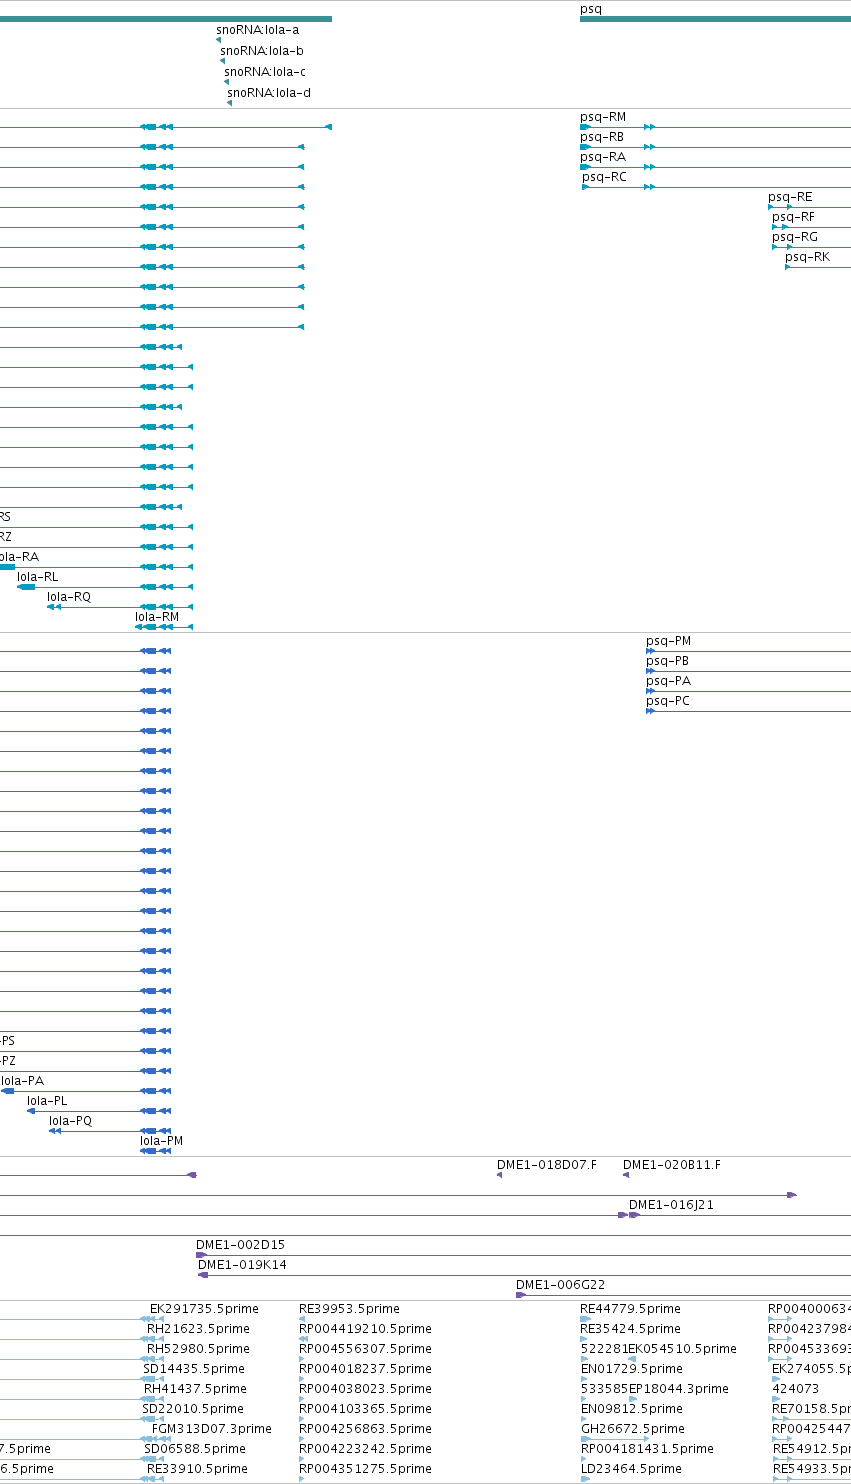The width and height of the screenshot is (851, 1484).
Task: Click the psq gene label
Action: pyautogui.click(x=591, y=9)
